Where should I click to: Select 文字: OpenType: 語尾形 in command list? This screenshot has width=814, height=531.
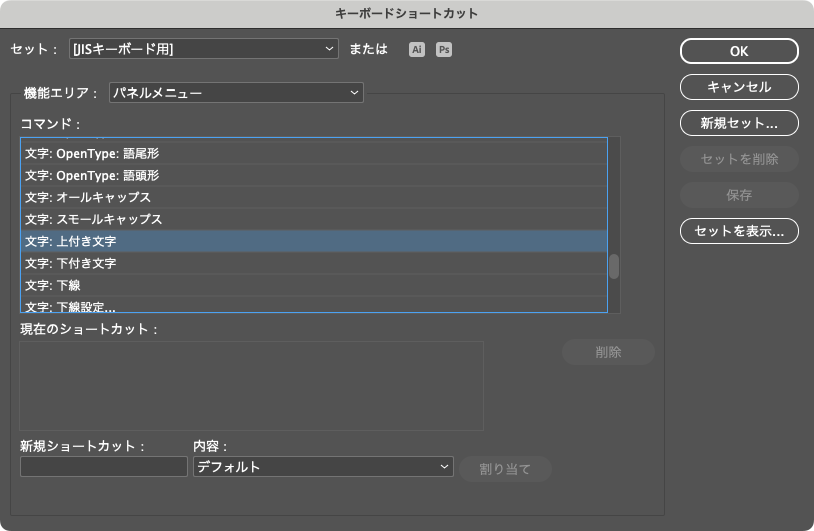[313, 153]
